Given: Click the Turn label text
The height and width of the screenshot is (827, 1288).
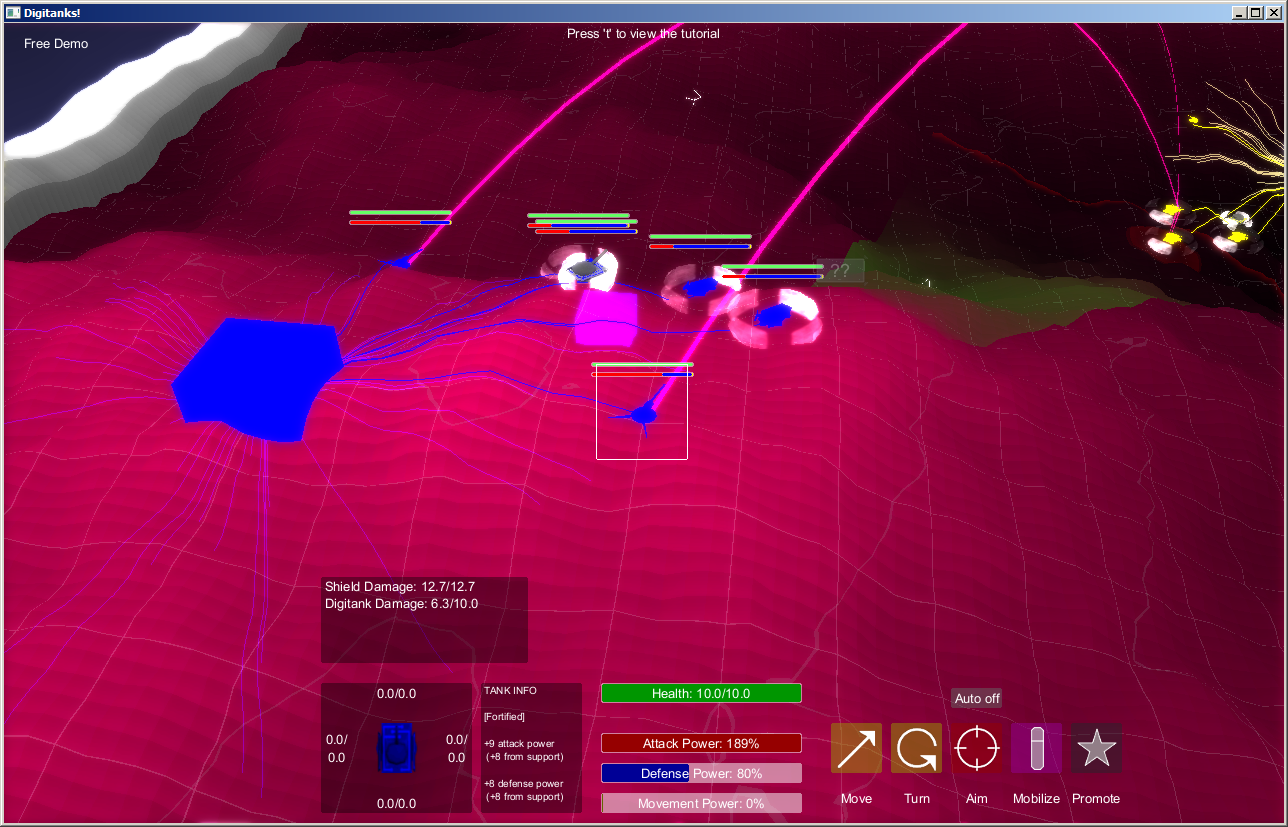Looking at the screenshot, I should coord(916,798).
